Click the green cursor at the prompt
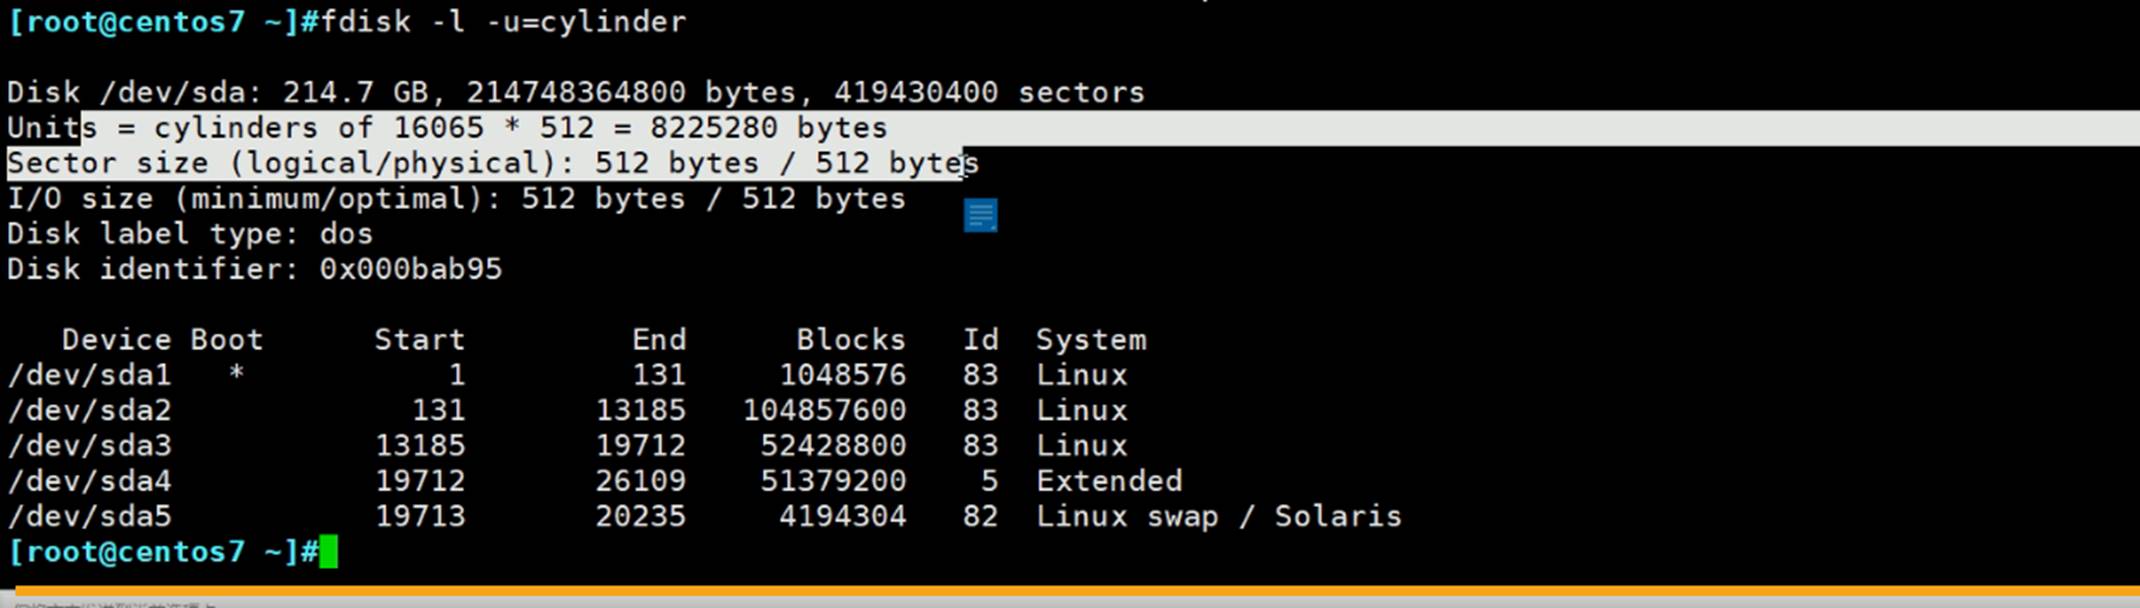 328,552
